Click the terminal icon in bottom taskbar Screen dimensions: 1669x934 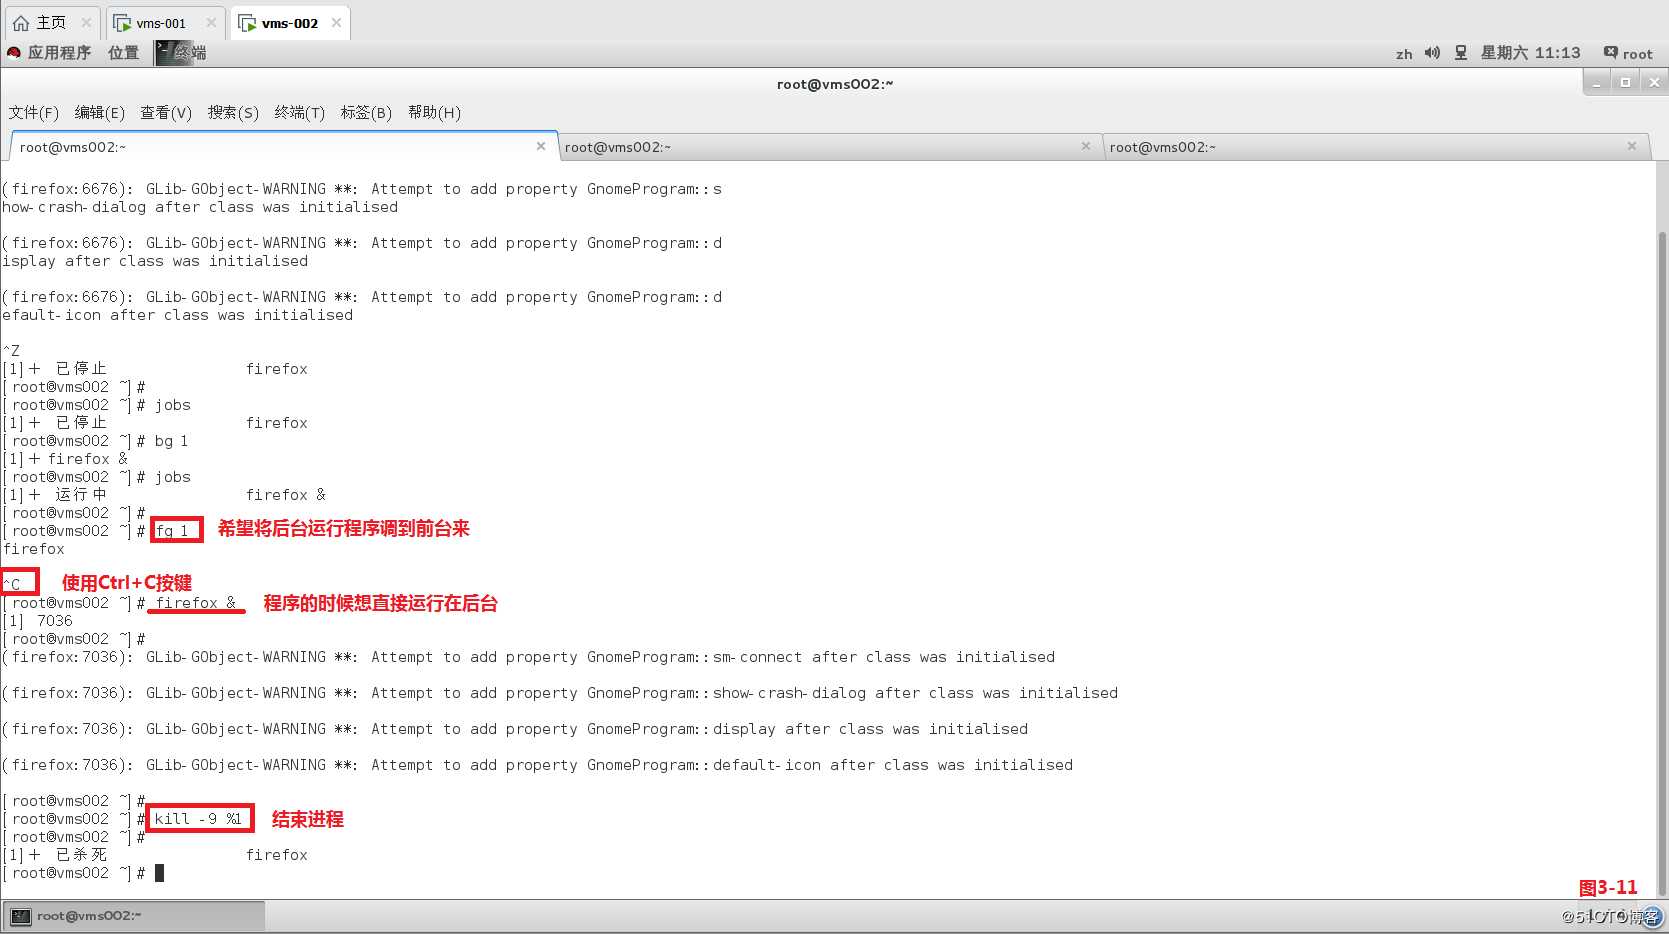[21, 915]
